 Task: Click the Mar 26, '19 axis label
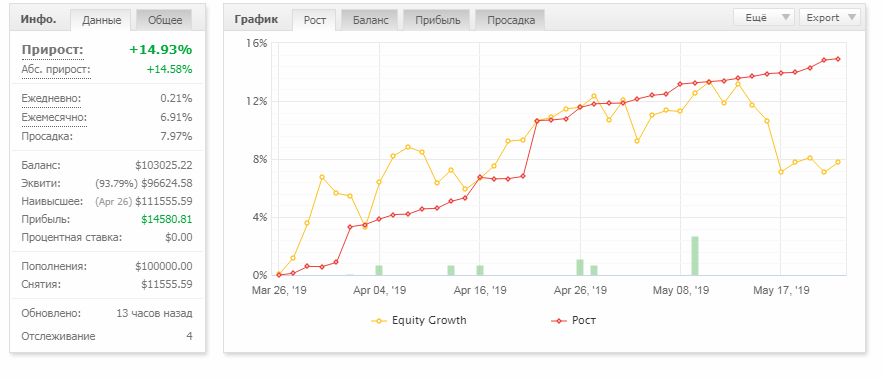pyautogui.click(x=279, y=291)
